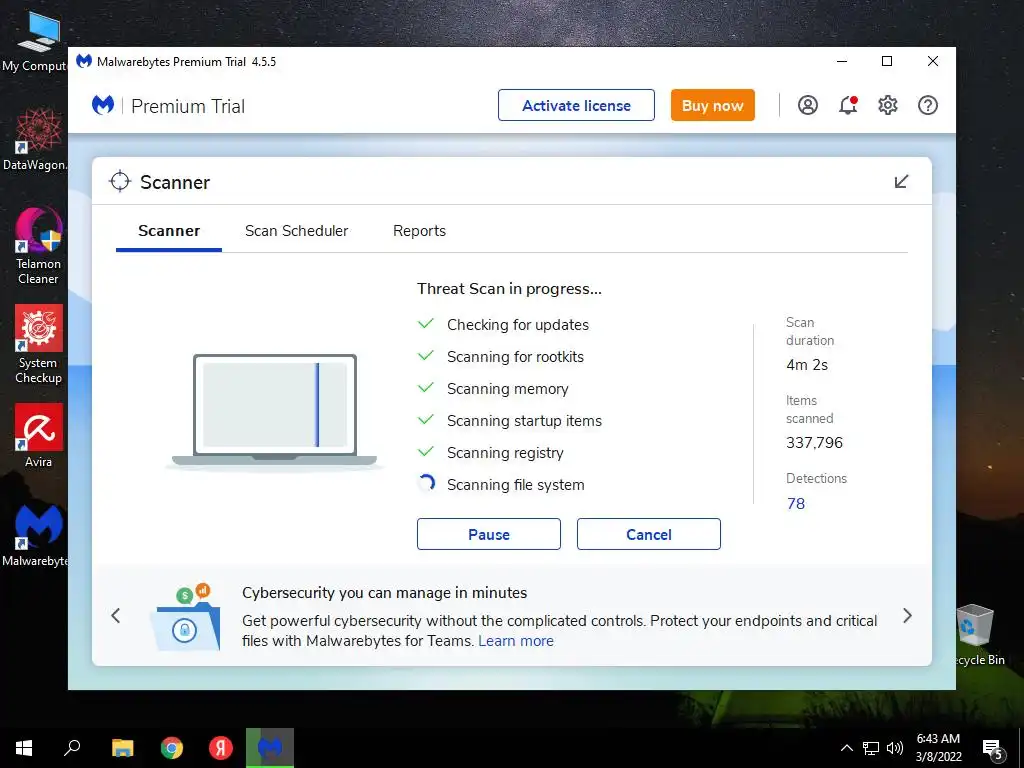Open the notifications bell
Viewport: 1024px width, 768px height.
(848, 105)
